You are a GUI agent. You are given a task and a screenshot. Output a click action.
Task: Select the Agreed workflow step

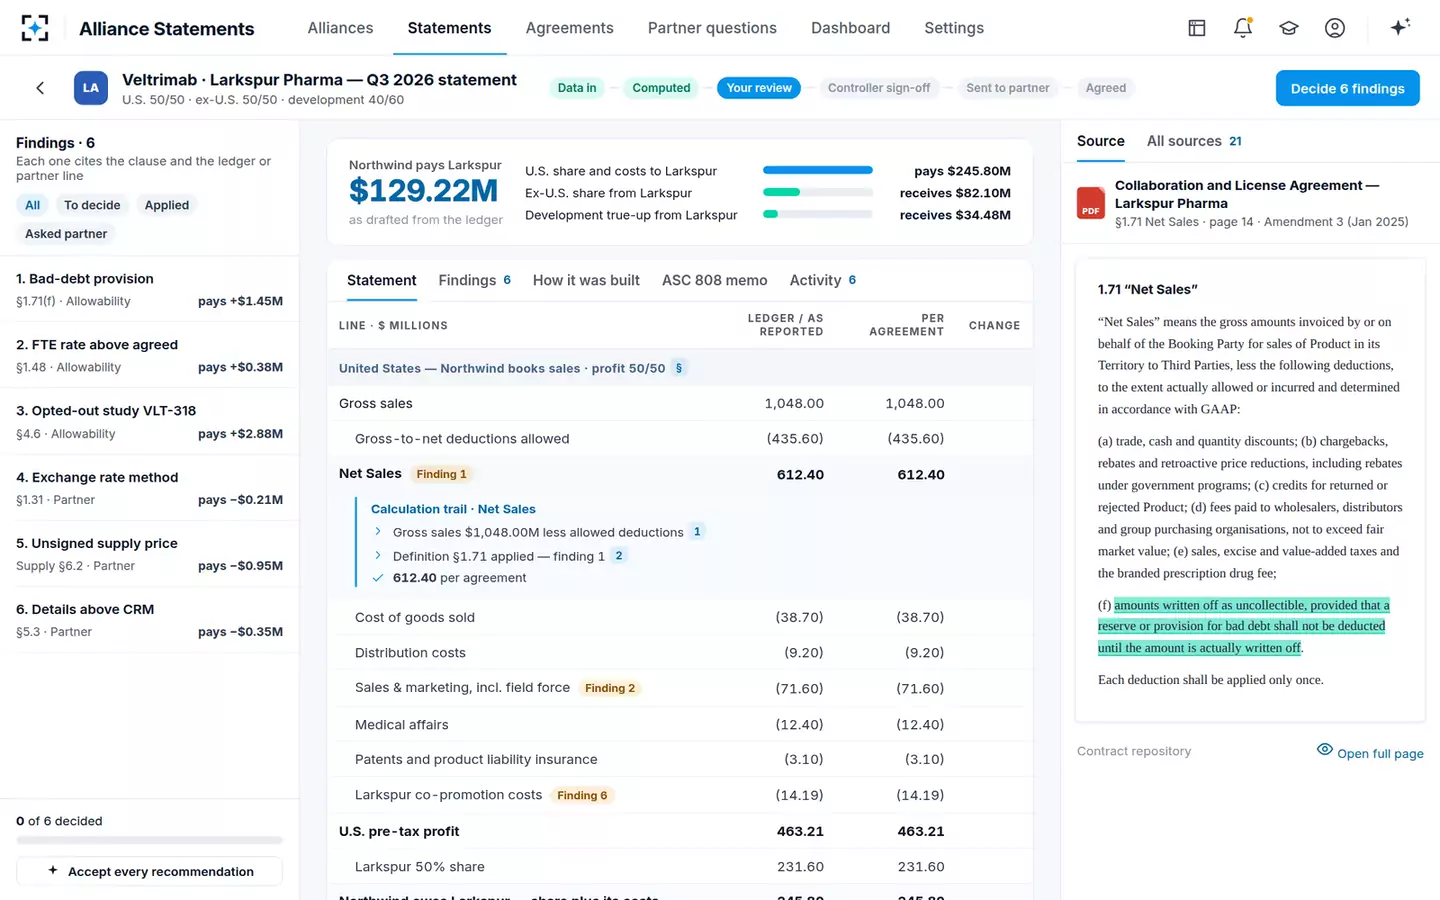pos(1106,88)
